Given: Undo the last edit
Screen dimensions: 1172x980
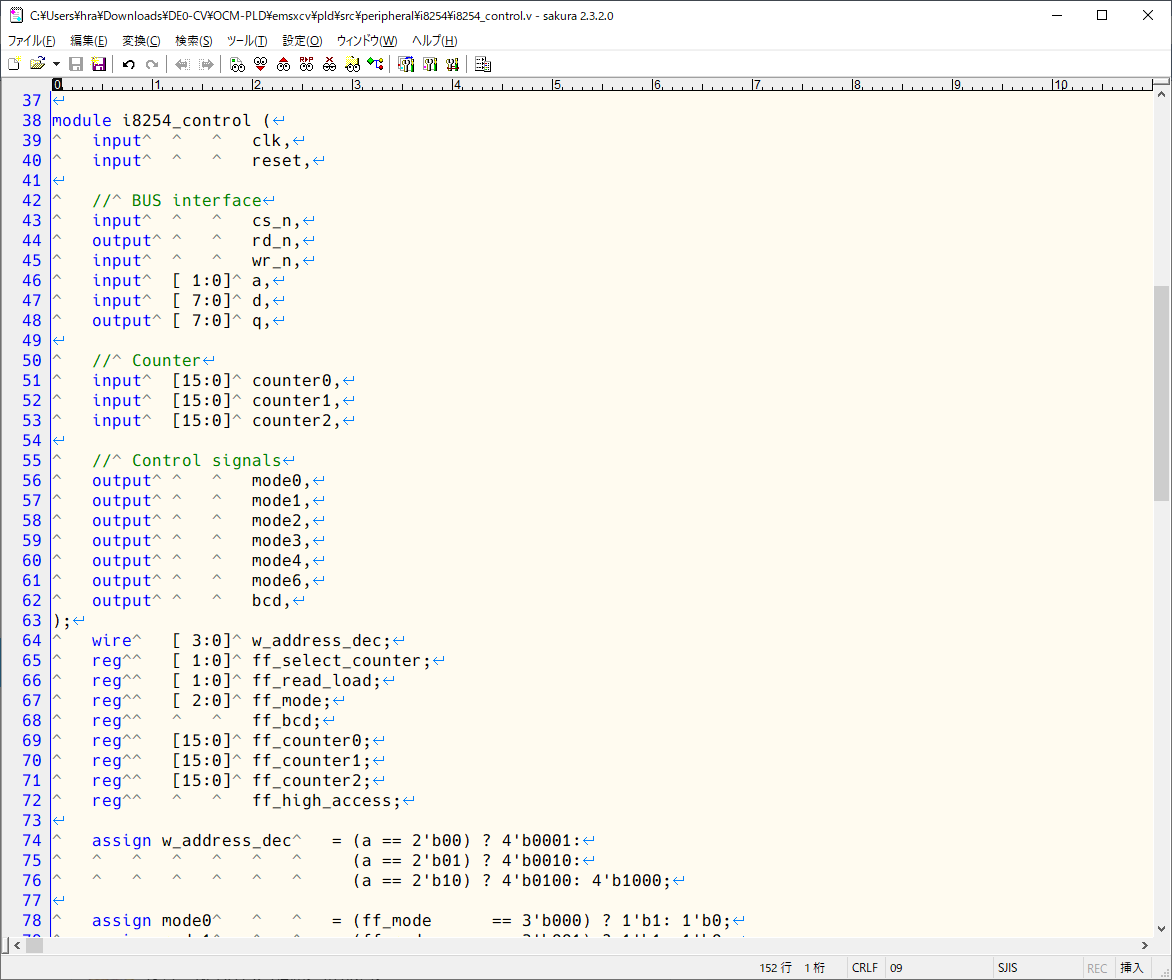Looking at the screenshot, I should point(129,64).
